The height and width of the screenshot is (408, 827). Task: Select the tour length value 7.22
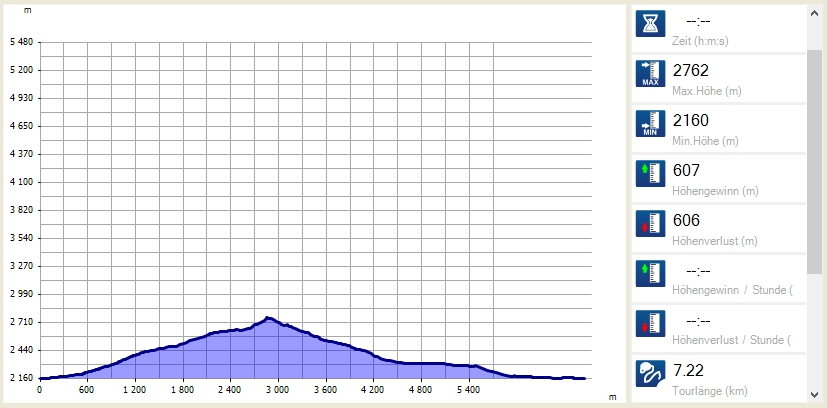[x=688, y=370]
